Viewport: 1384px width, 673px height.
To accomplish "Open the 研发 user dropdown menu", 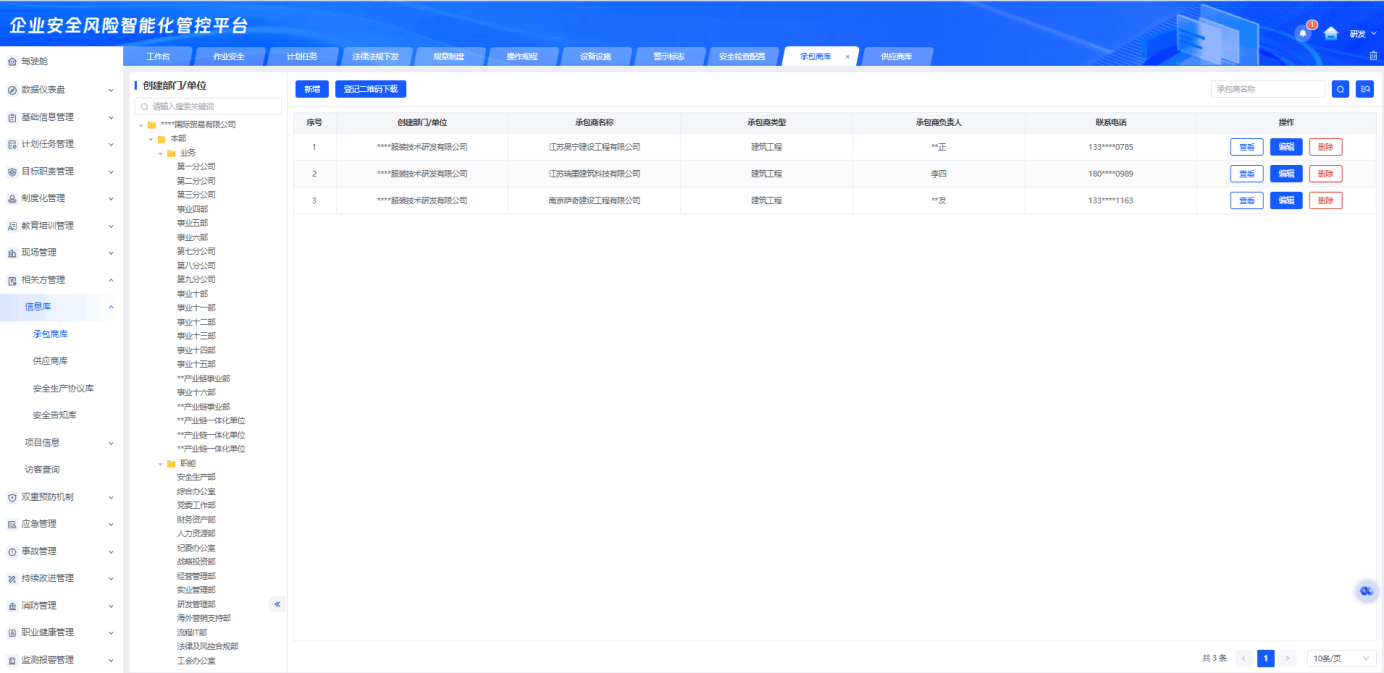I will pyautogui.click(x=1363, y=34).
